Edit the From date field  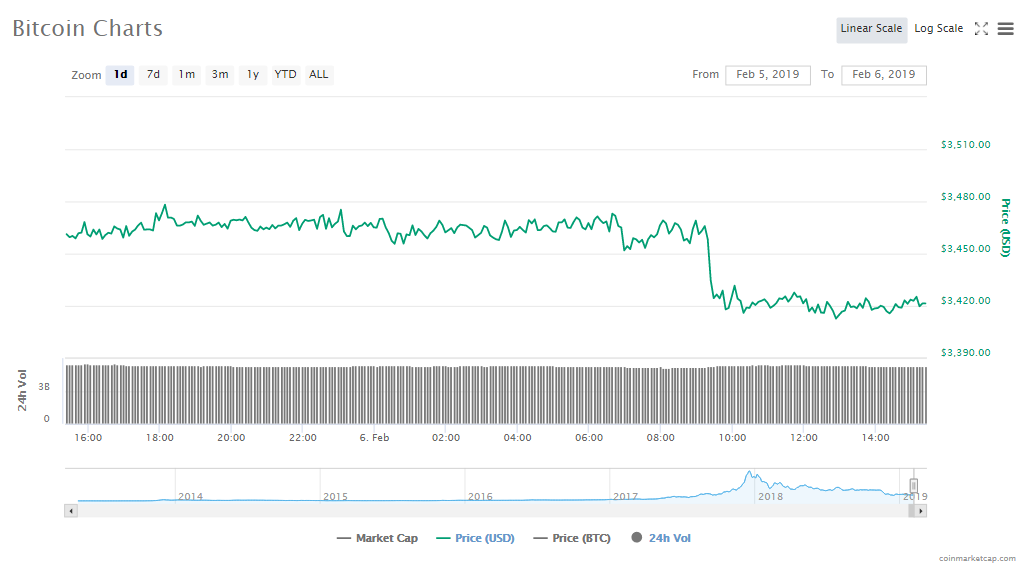point(768,75)
